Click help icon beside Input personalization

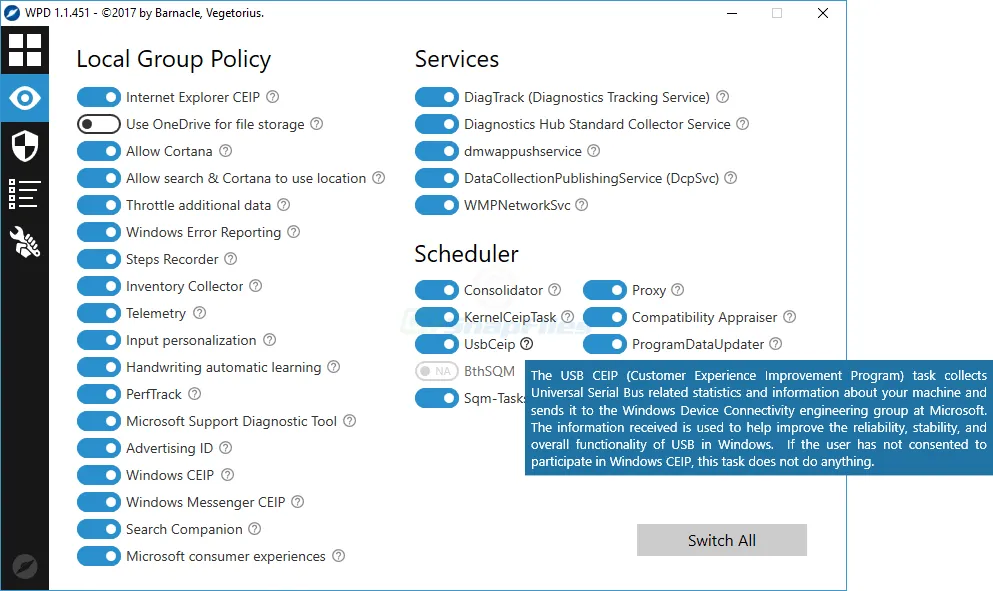pyautogui.click(x=269, y=340)
